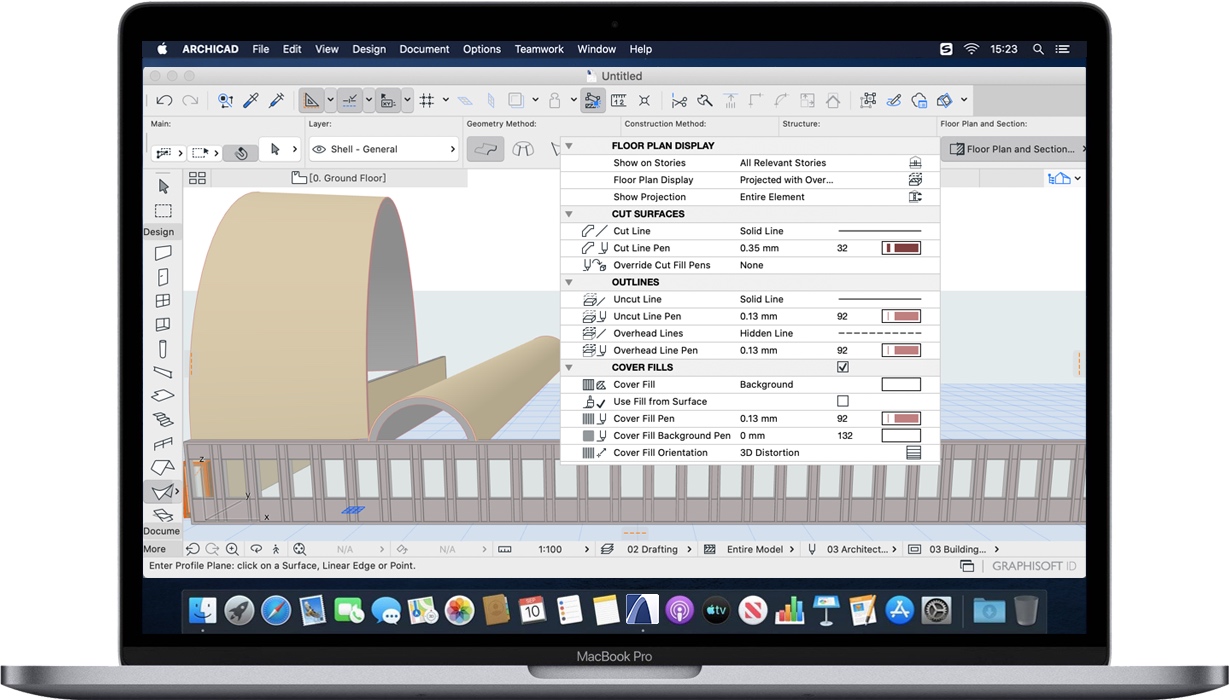Choose the Door tool in the Design toolbox
Screen dimensions: 1230x700
[x=162, y=277]
